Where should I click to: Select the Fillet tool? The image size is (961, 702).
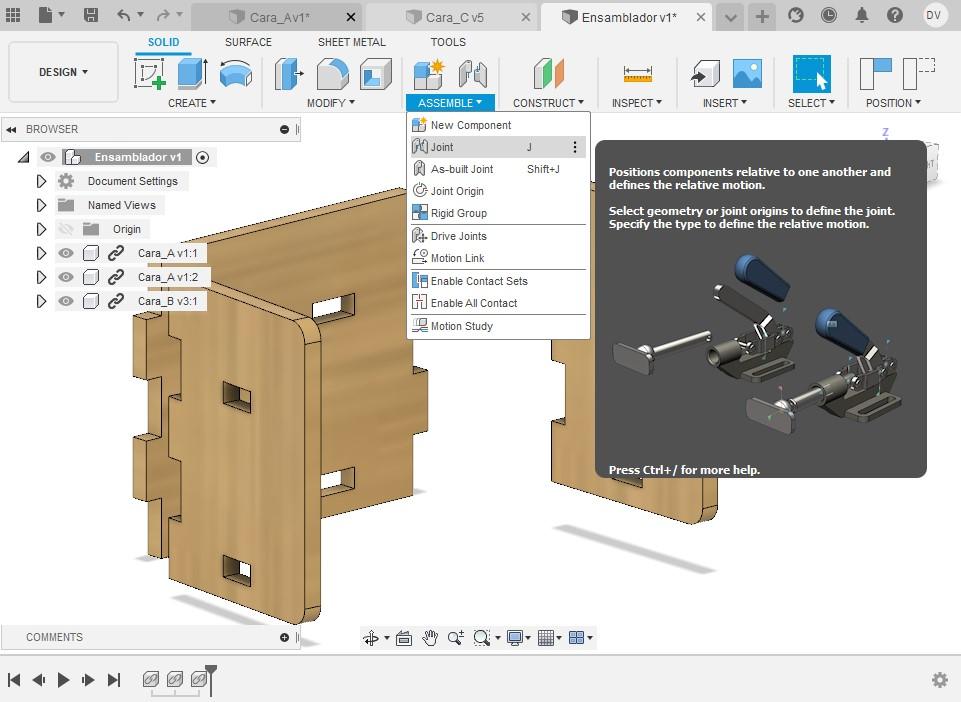coord(332,74)
